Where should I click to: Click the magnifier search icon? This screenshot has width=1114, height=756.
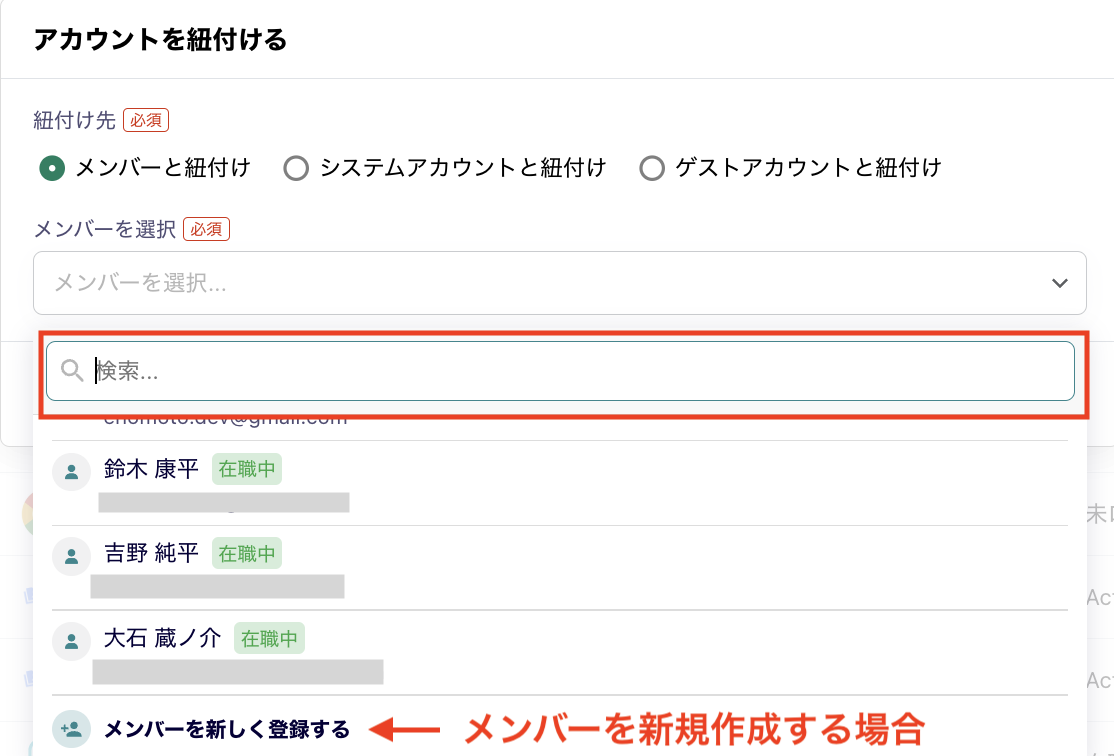[x=70, y=371]
